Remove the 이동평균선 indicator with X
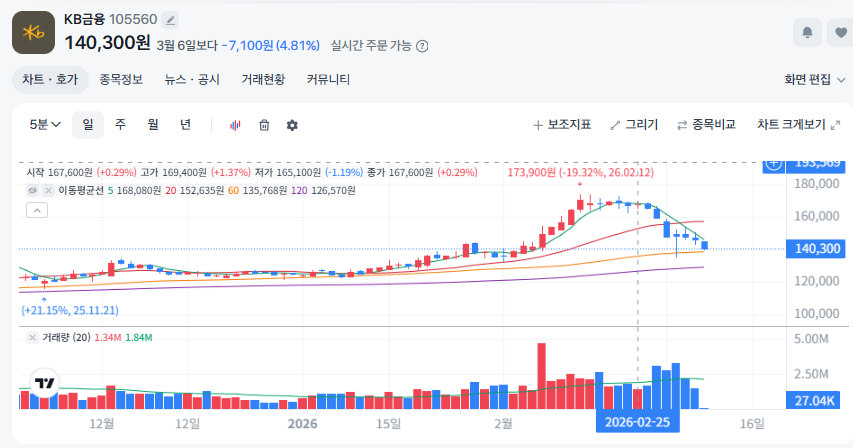This screenshot has height=448, width=853. (48, 190)
